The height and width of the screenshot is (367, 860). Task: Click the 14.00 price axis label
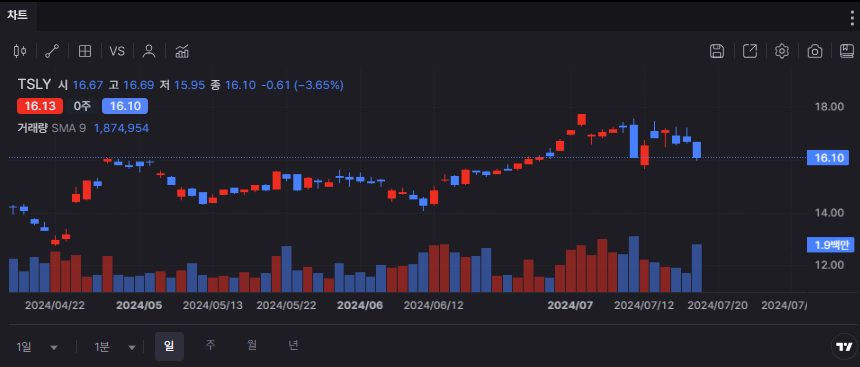829,213
